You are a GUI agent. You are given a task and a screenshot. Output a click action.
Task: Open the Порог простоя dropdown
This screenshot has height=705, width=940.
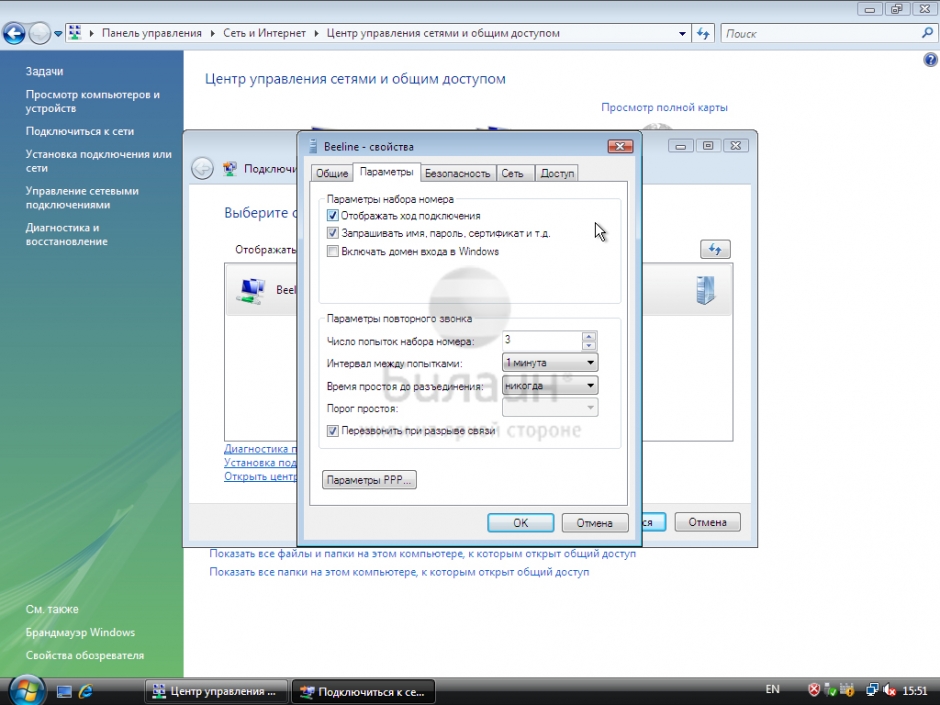click(x=550, y=408)
